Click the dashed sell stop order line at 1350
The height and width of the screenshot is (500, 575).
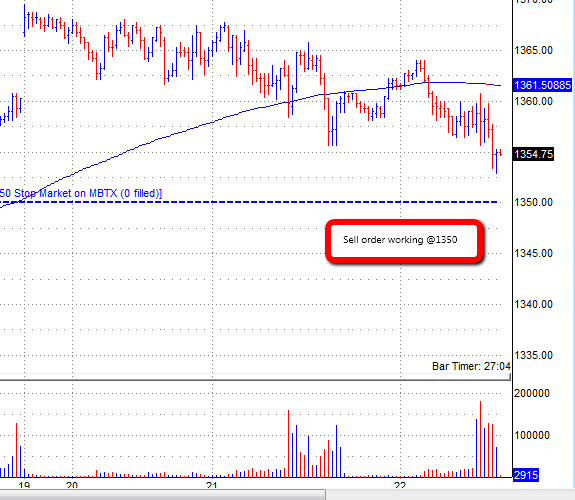click(249, 202)
